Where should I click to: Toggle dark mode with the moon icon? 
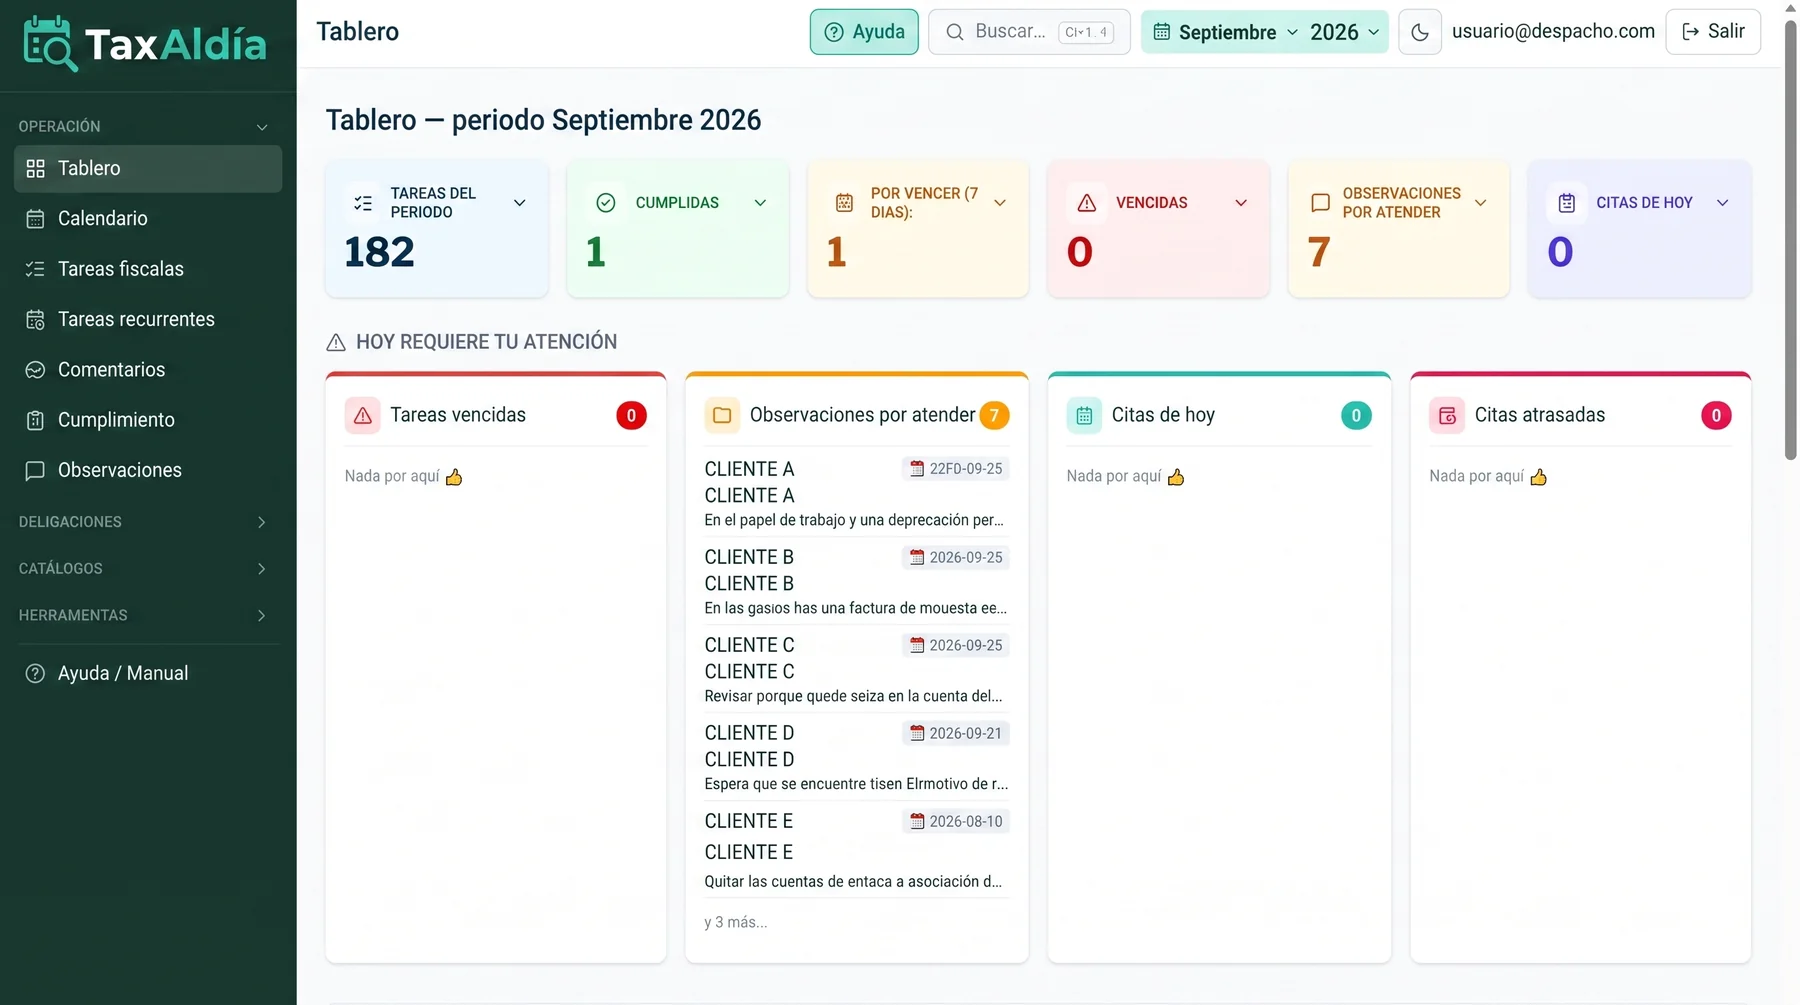click(x=1419, y=32)
